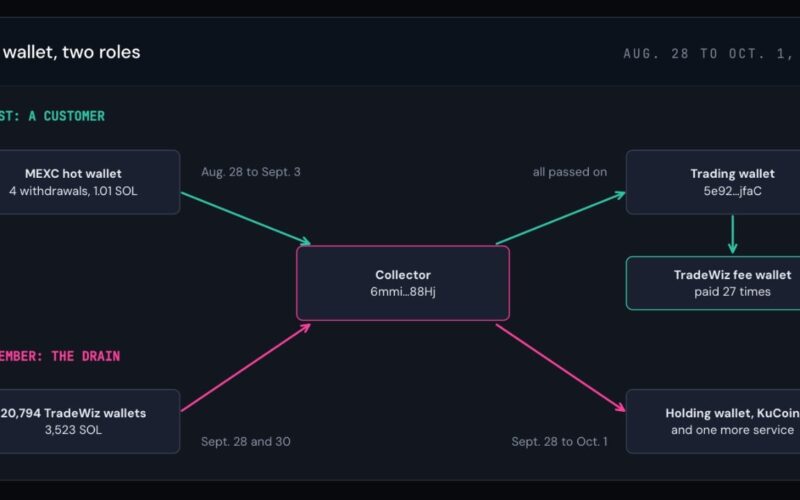Click the "6mmi...88Hj" address text
Screen dimensions: 800x500
[403, 292]
